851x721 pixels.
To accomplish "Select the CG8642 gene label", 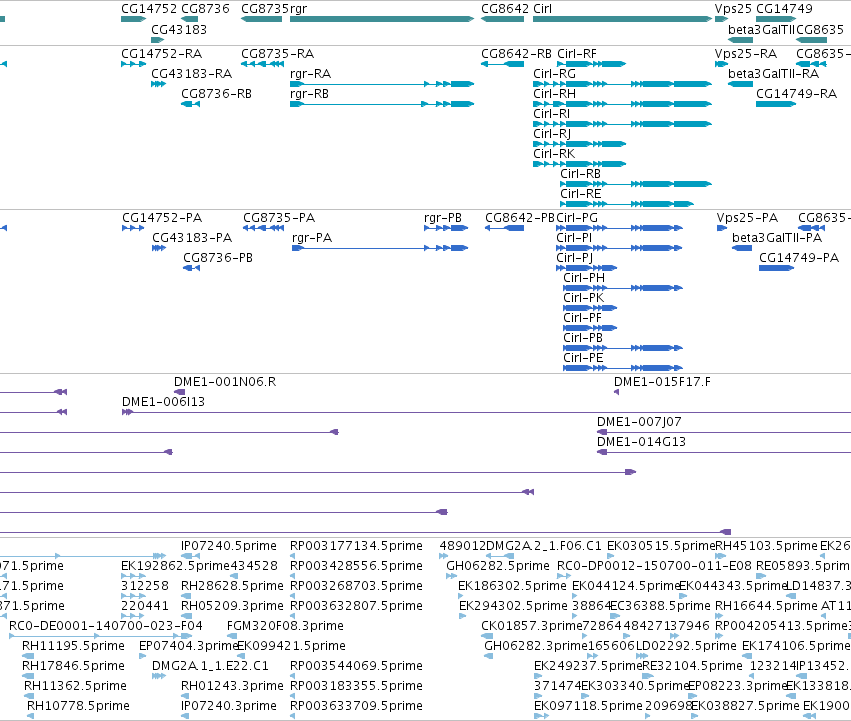I will [505, 9].
